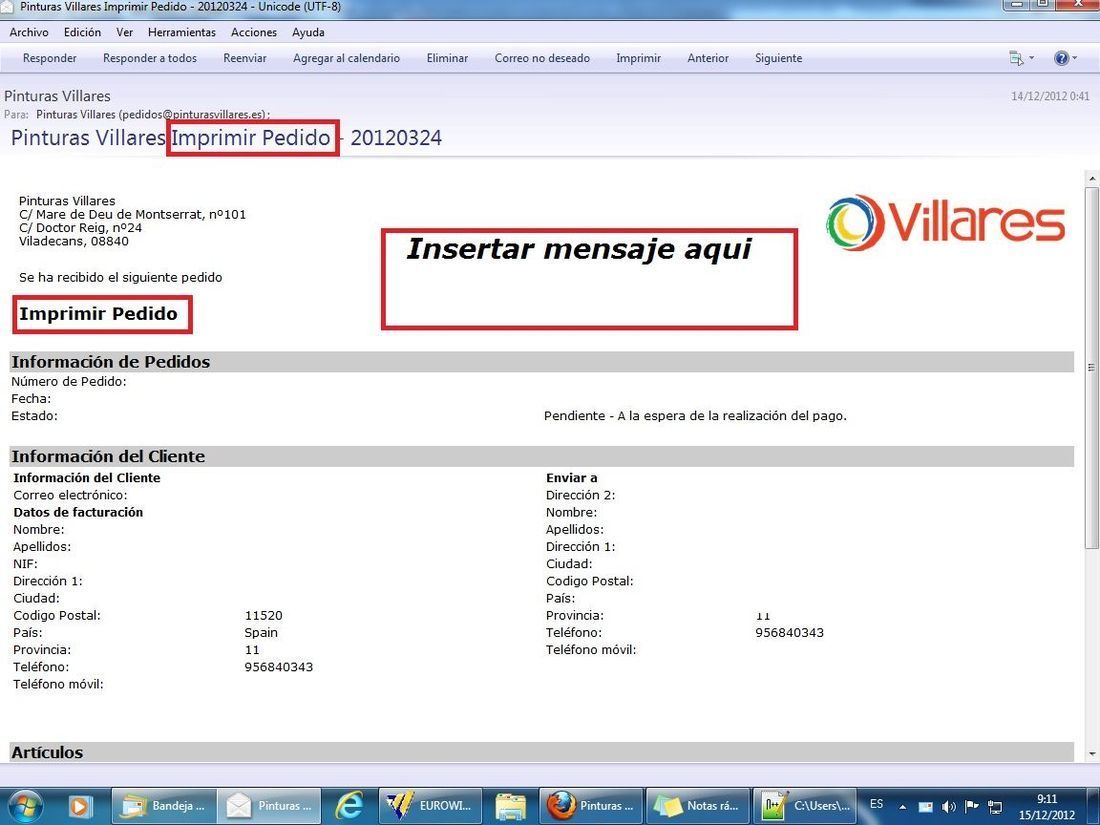This screenshot has height=825, width=1100.
Task: Mark message as Correo no deseado
Action: point(542,58)
